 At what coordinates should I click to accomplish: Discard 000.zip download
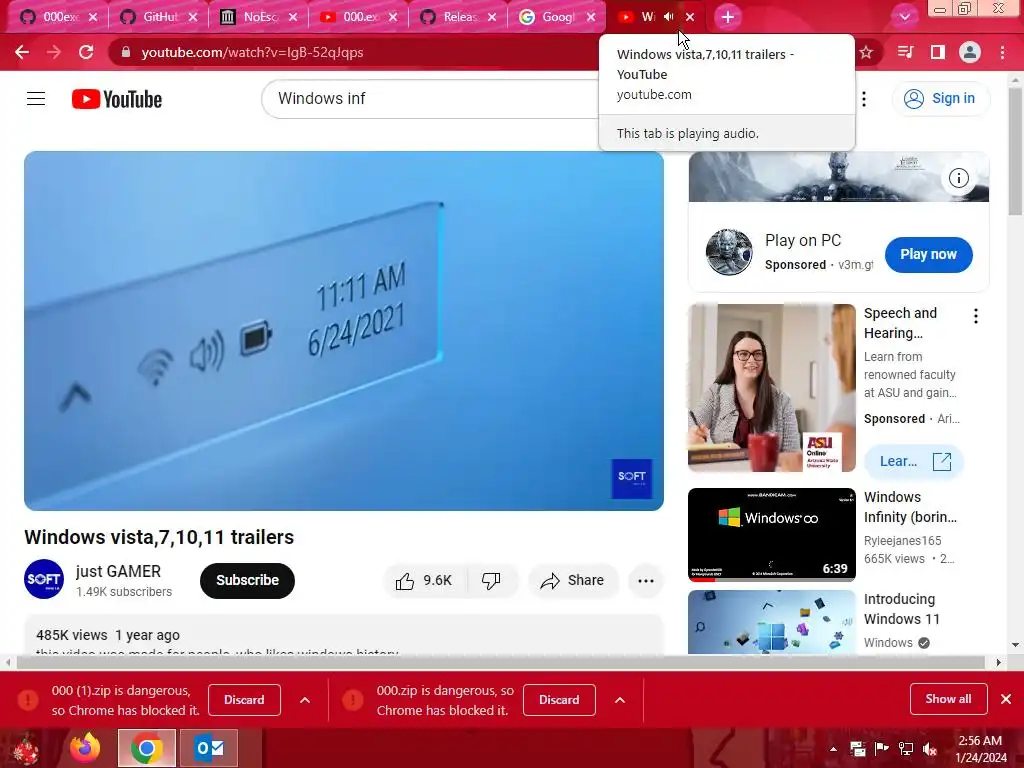click(x=559, y=699)
